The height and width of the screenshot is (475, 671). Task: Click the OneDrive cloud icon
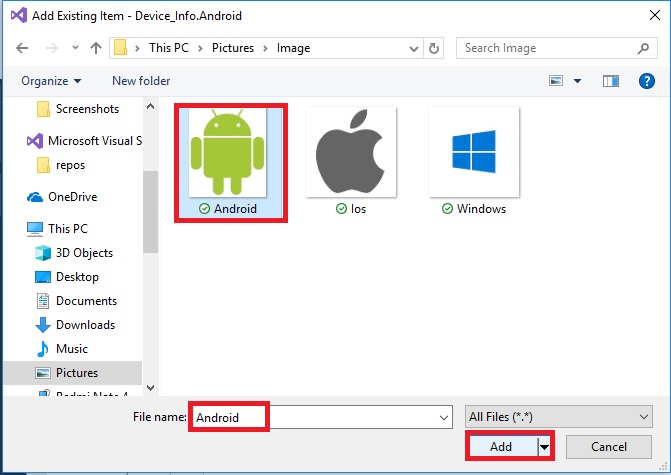pyautogui.click(x=35, y=197)
